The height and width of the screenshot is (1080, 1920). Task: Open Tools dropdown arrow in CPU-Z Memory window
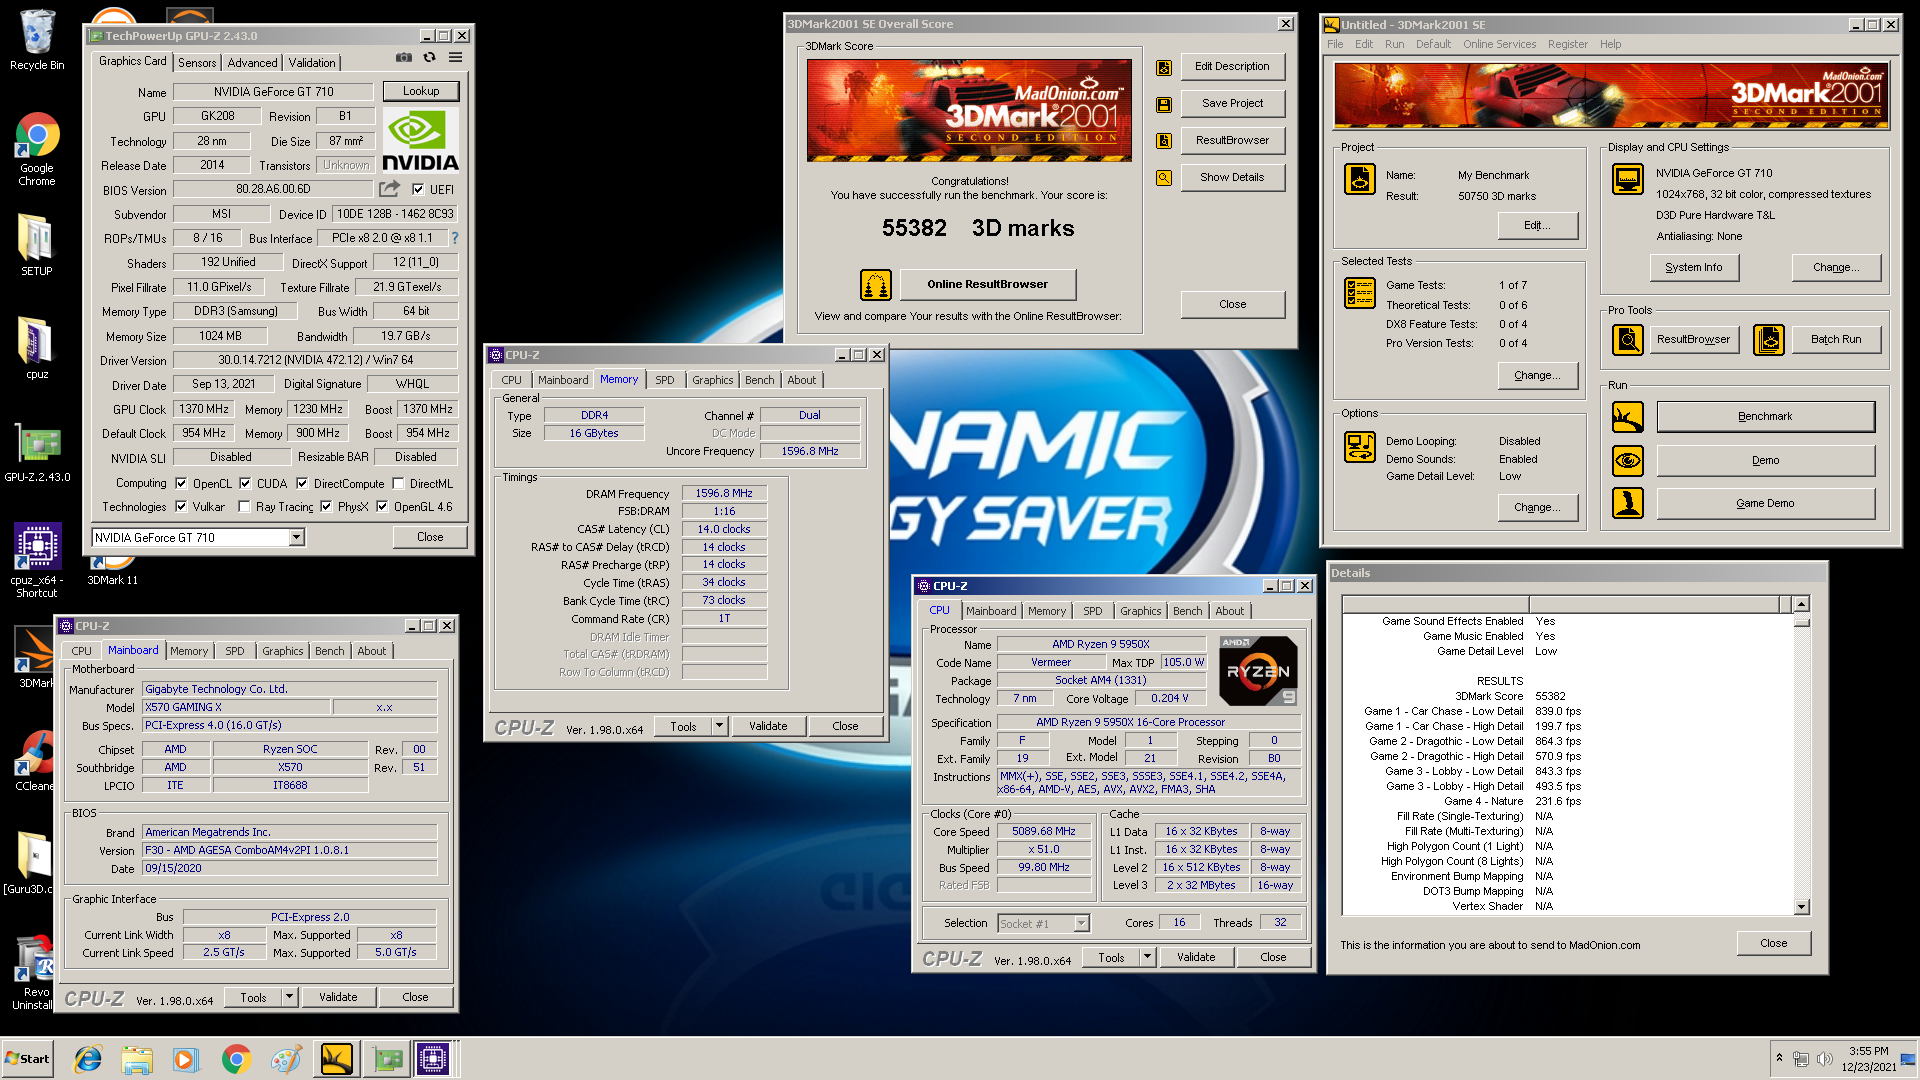719,726
